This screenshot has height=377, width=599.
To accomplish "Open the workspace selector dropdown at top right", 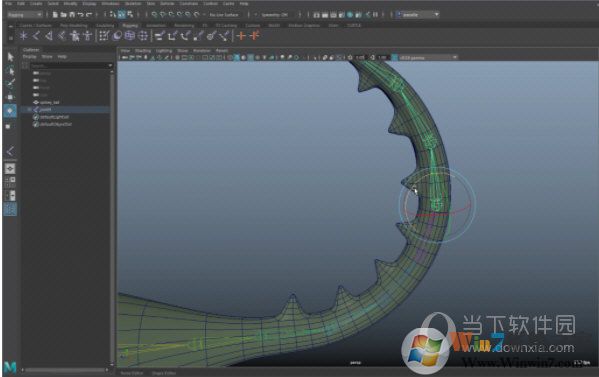I will coord(418,15).
